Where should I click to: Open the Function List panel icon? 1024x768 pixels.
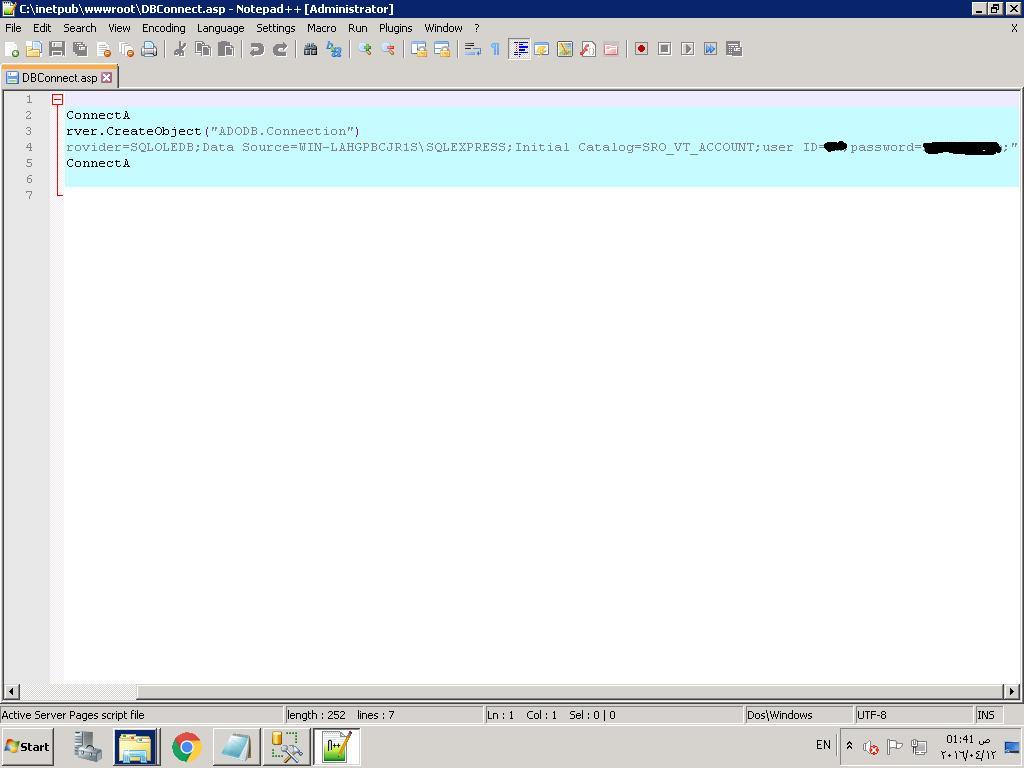tap(588, 49)
